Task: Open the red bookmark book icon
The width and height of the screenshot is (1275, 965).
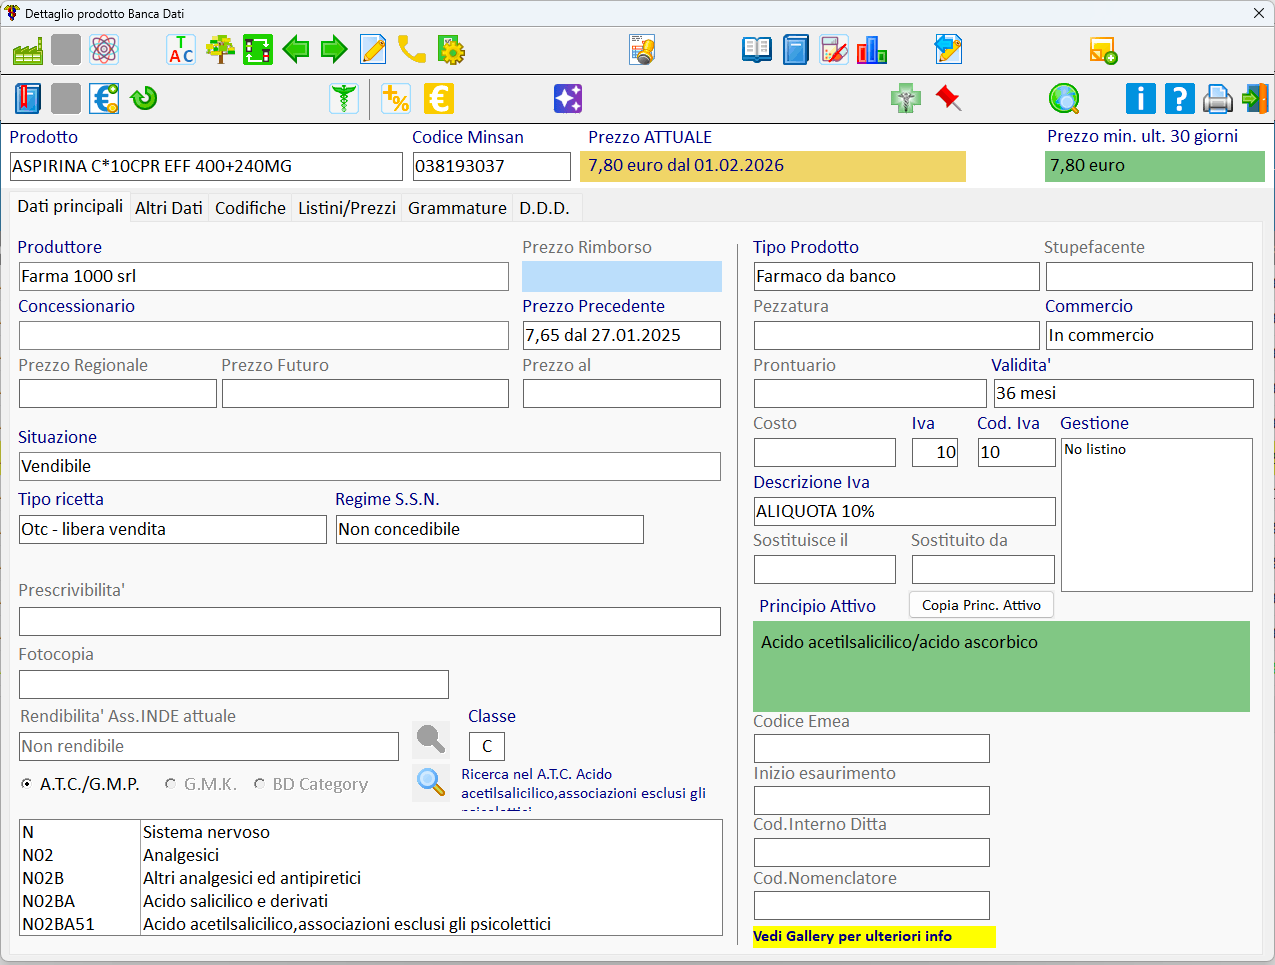Action: 28,98
